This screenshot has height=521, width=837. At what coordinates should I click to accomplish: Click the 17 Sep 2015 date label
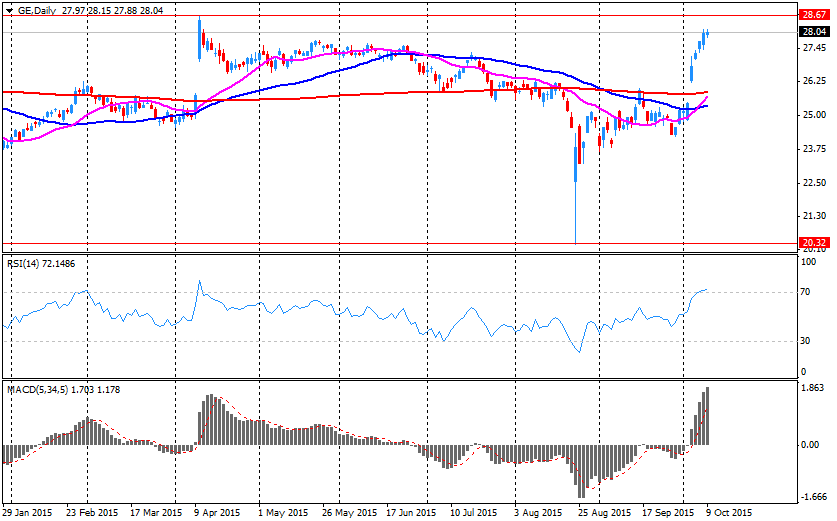tap(668, 512)
